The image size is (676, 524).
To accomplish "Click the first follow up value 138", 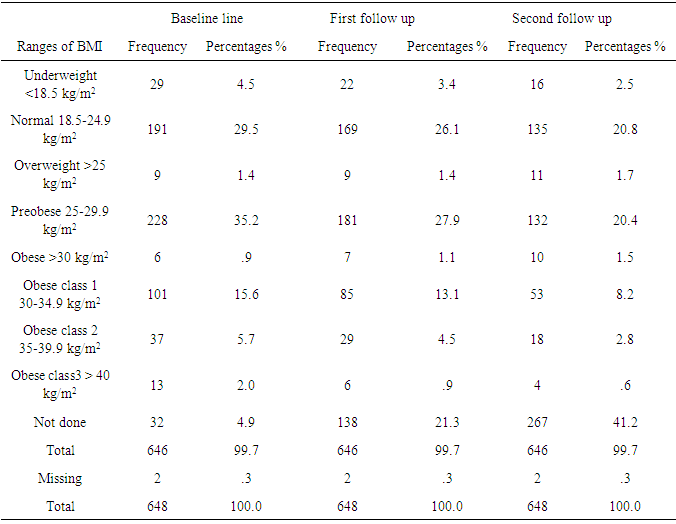I will click(347, 421).
